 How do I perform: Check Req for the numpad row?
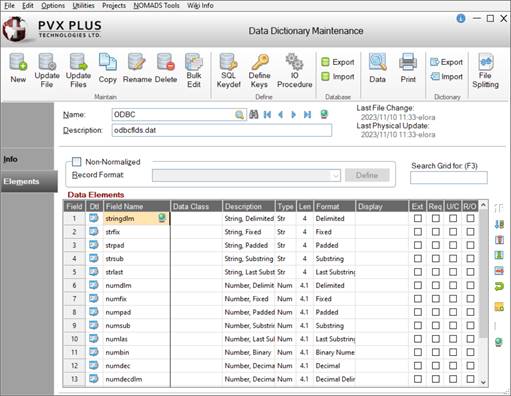(435, 312)
